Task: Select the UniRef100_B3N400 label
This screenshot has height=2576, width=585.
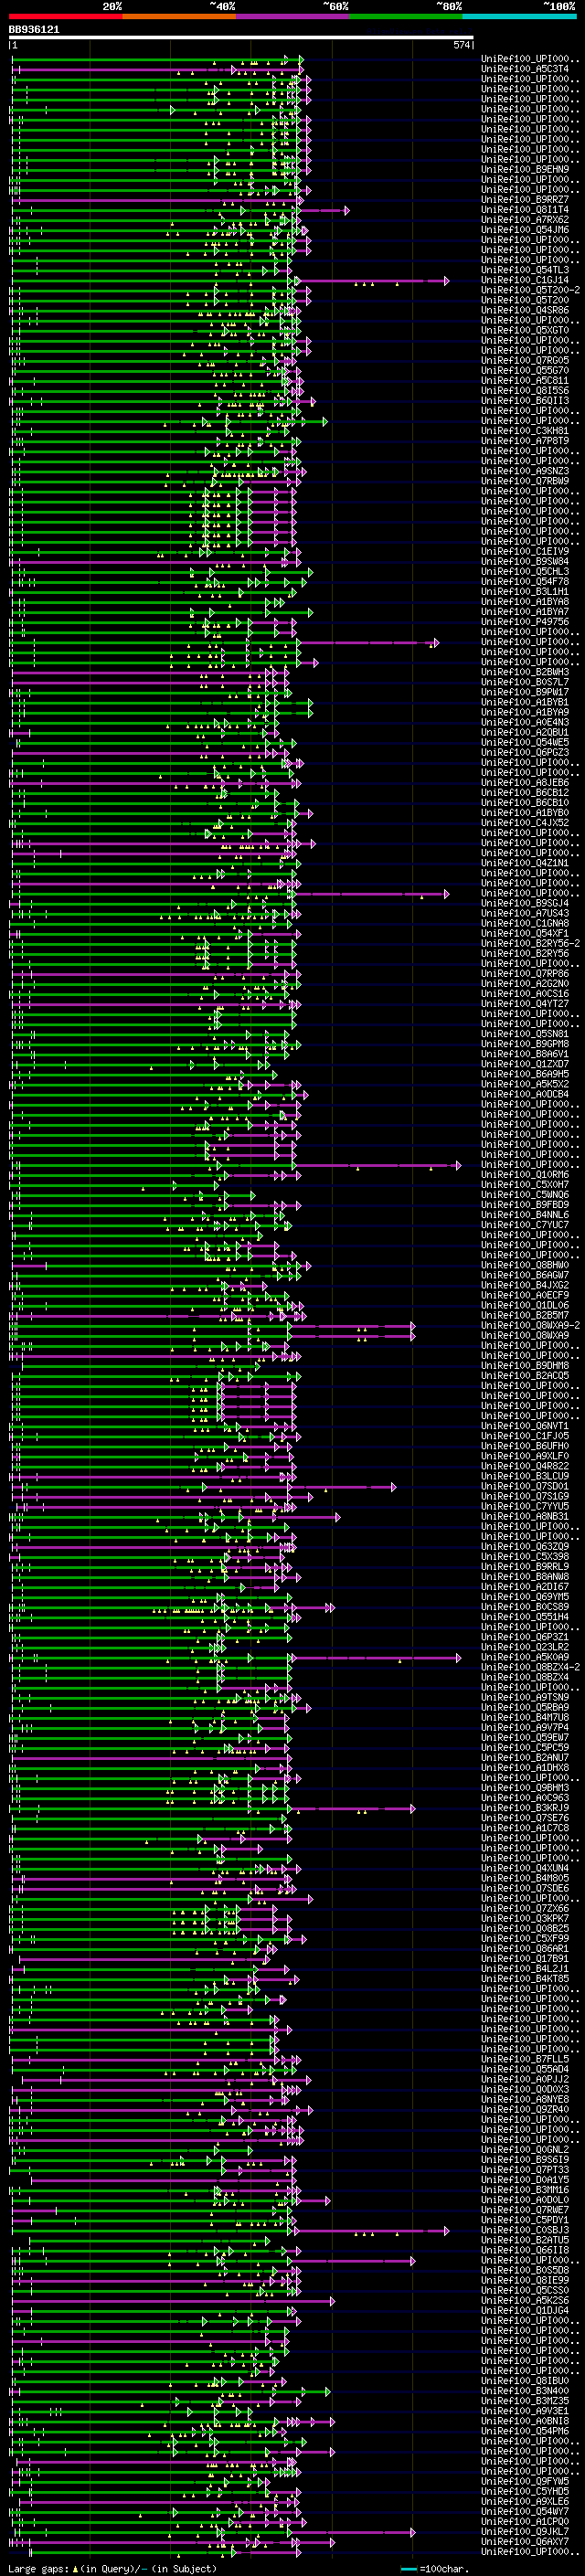Action: tap(525, 2391)
